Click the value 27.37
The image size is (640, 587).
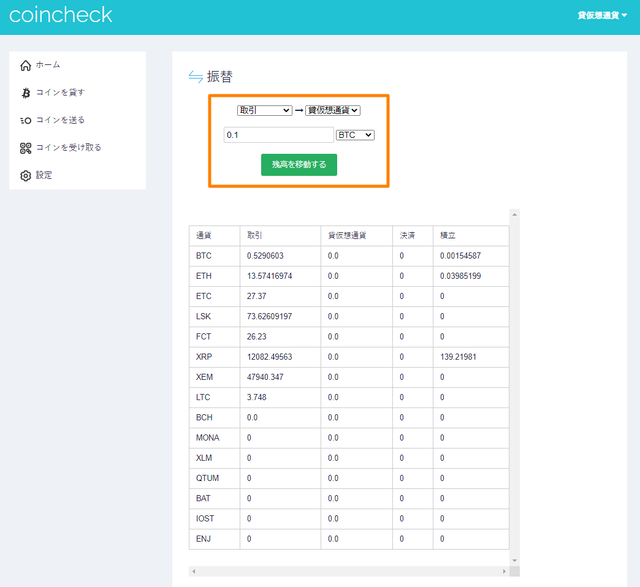point(256,296)
